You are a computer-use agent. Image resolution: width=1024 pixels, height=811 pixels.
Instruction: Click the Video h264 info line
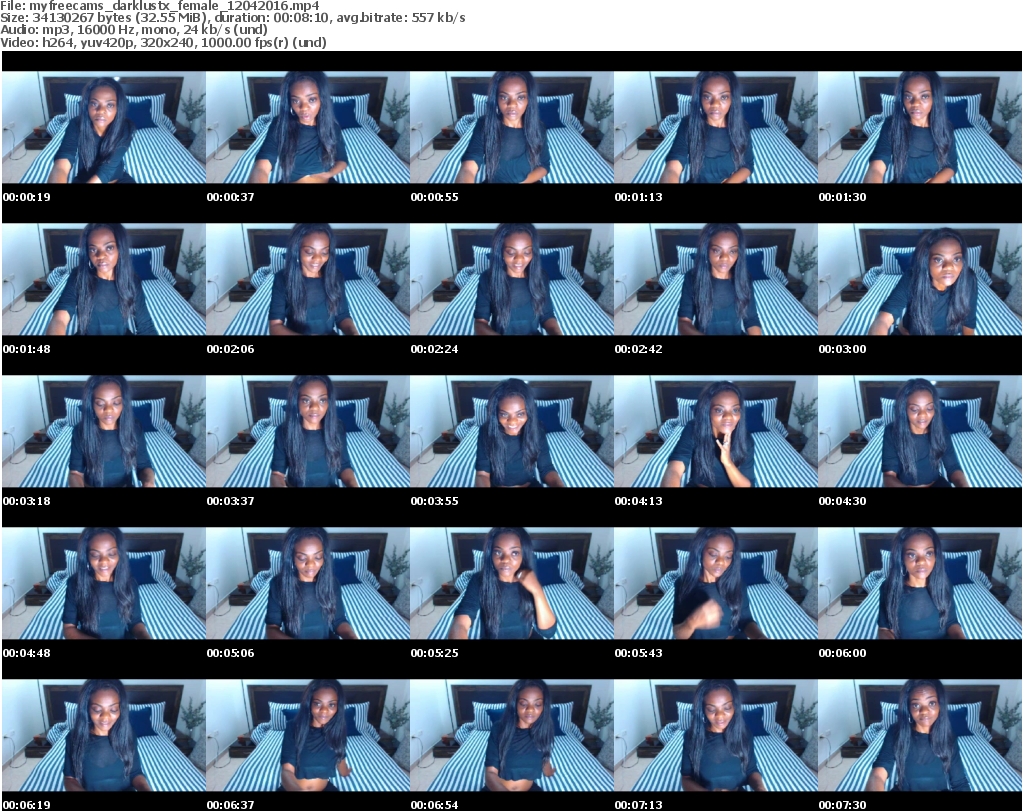pos(163,42)
